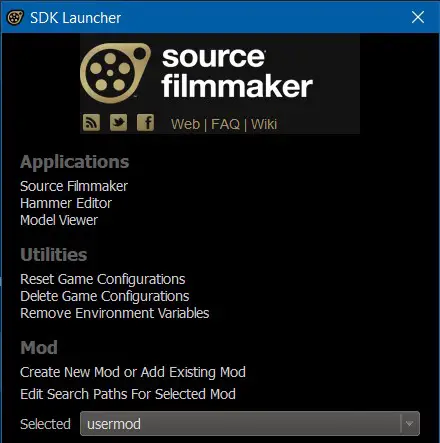Click Create New Mod or Add Existing Mod

133,372
